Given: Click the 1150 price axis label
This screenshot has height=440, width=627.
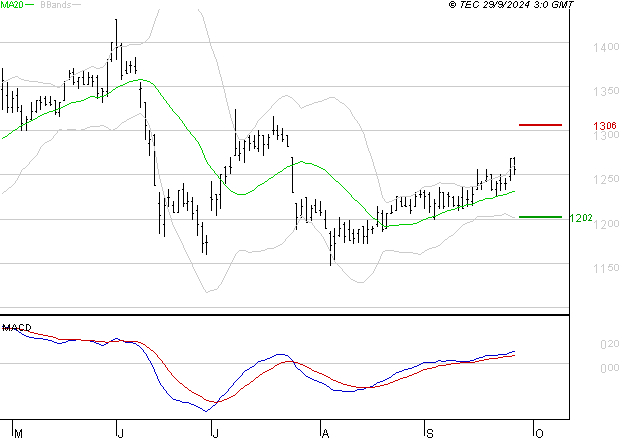Looking at the screenshot, I should (606, 268).
